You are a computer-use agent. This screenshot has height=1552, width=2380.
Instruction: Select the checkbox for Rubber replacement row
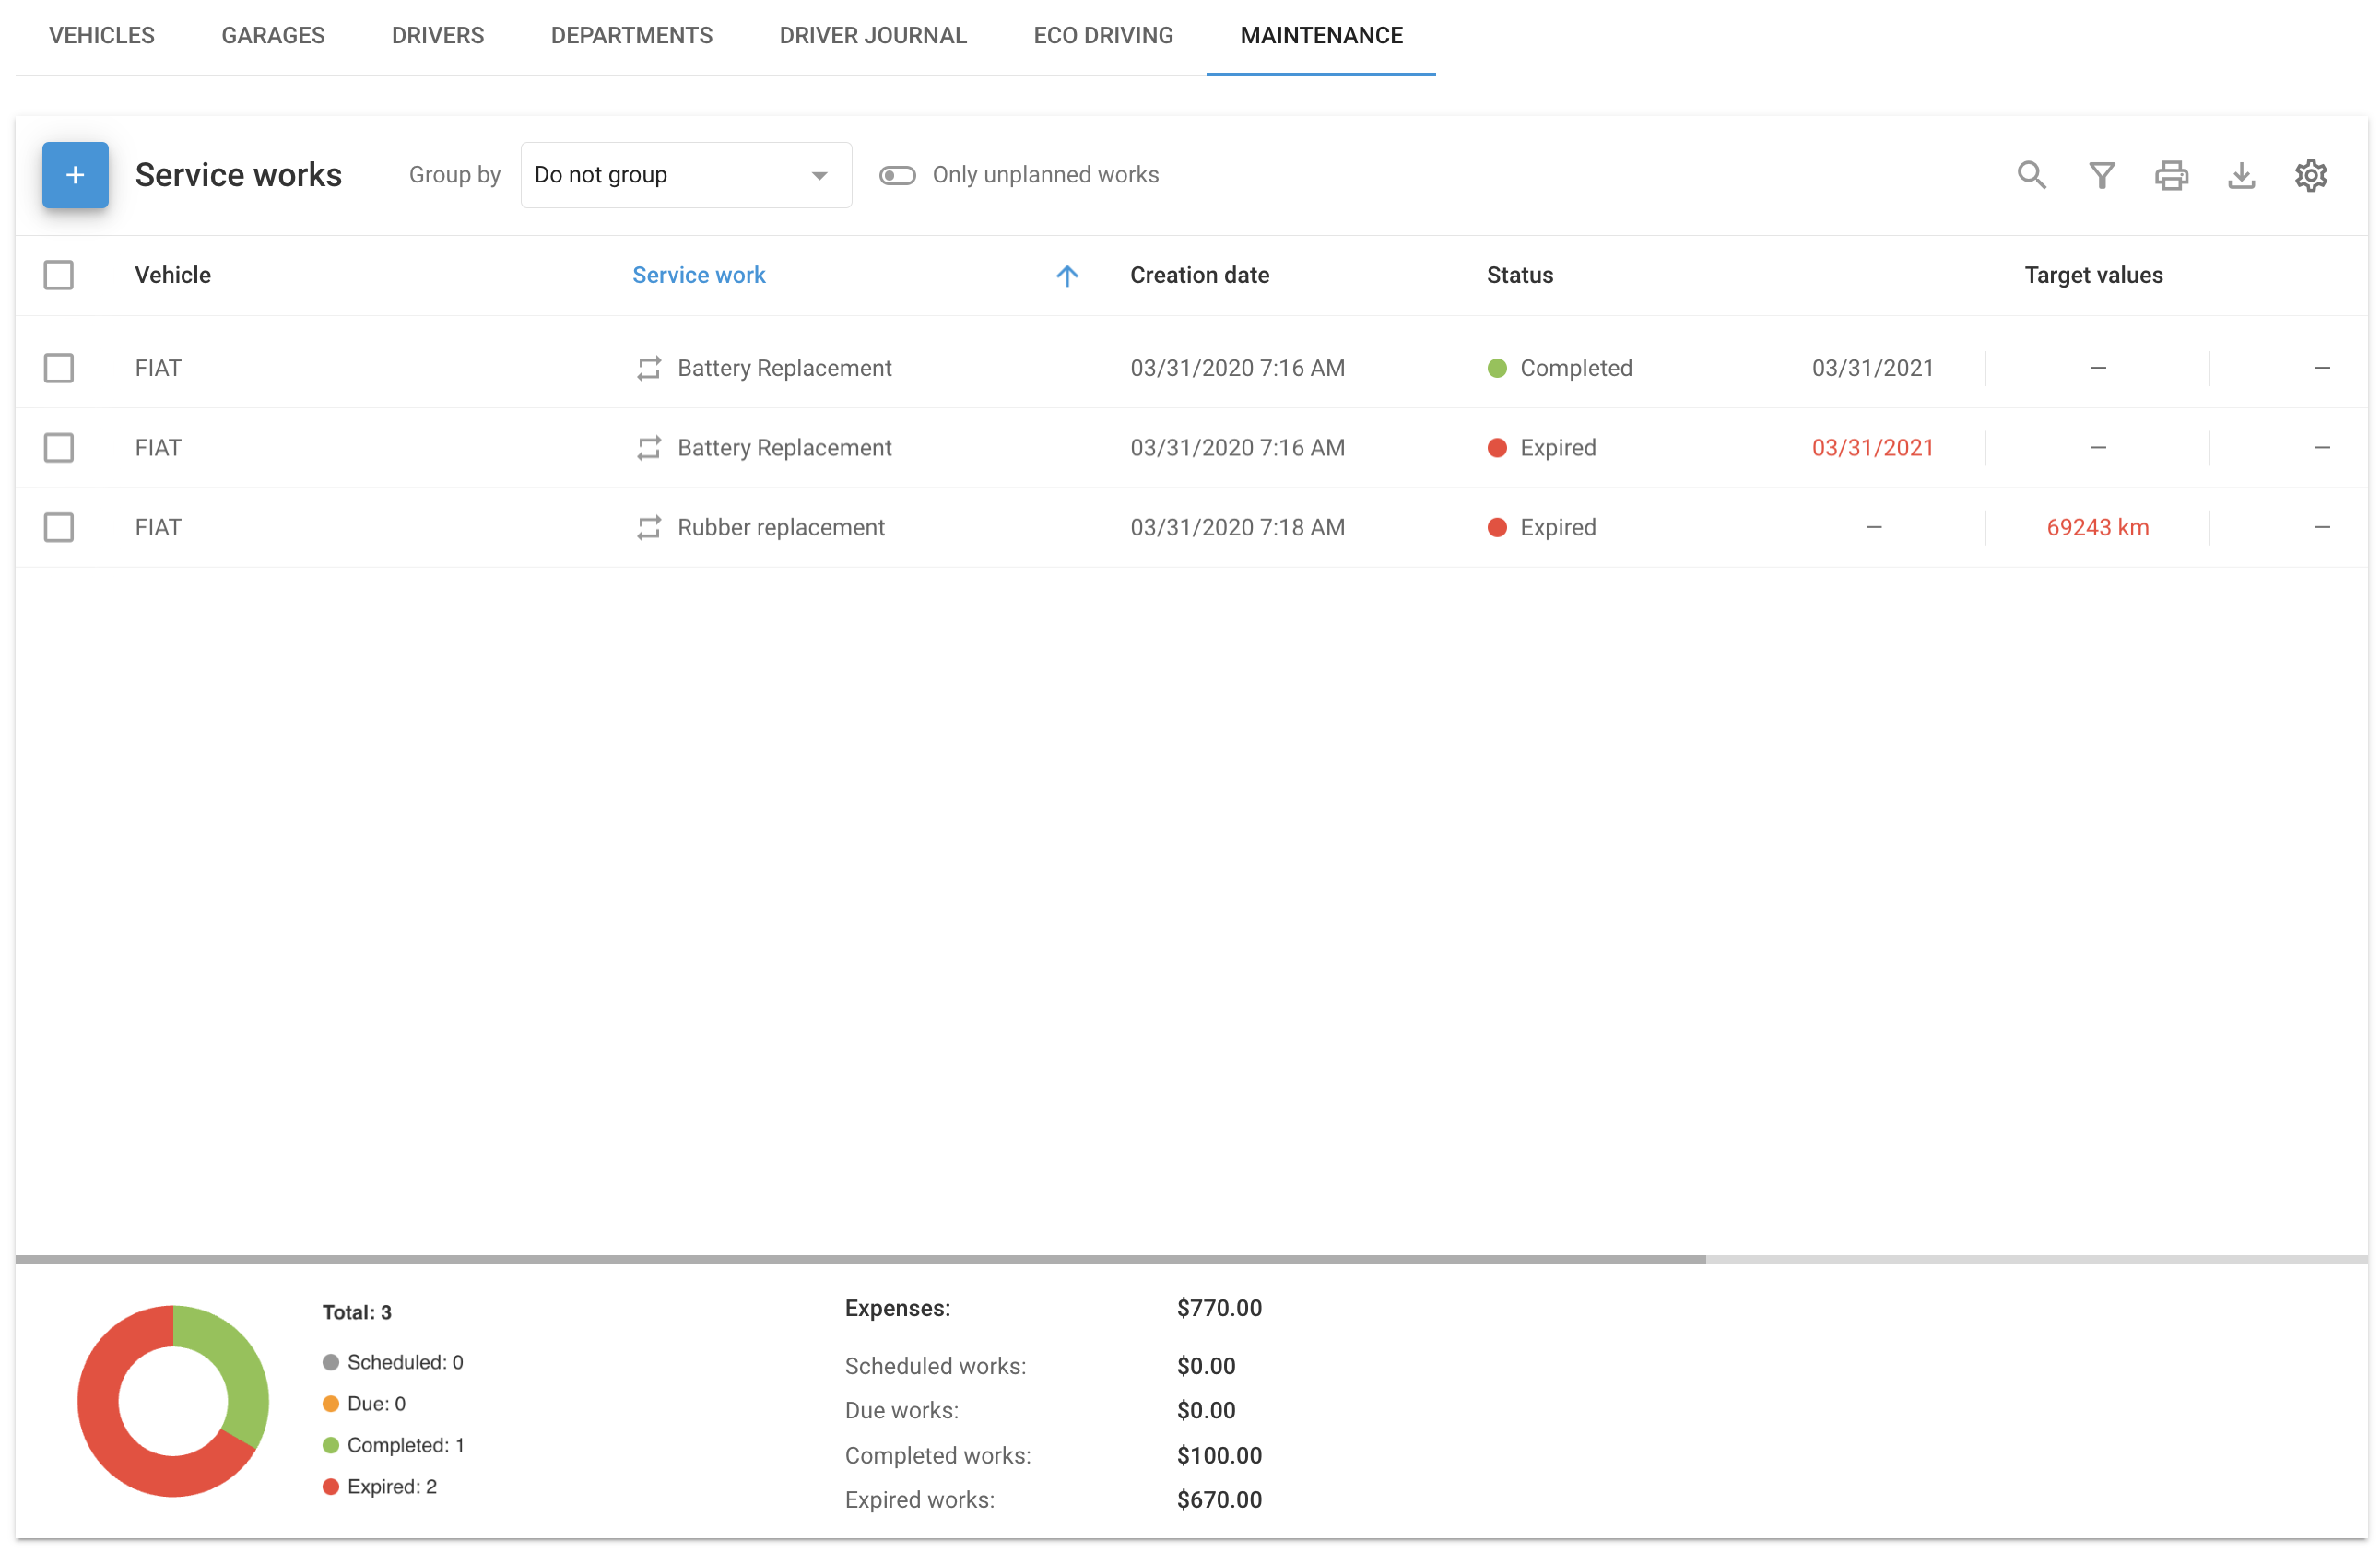click(59, 527)
